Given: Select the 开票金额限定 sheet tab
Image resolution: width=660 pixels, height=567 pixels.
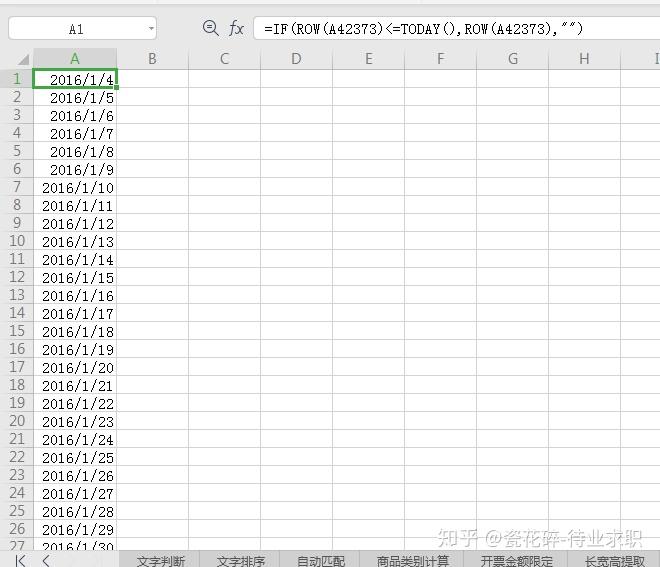Looking at the screenshot, I should (516, 560).
